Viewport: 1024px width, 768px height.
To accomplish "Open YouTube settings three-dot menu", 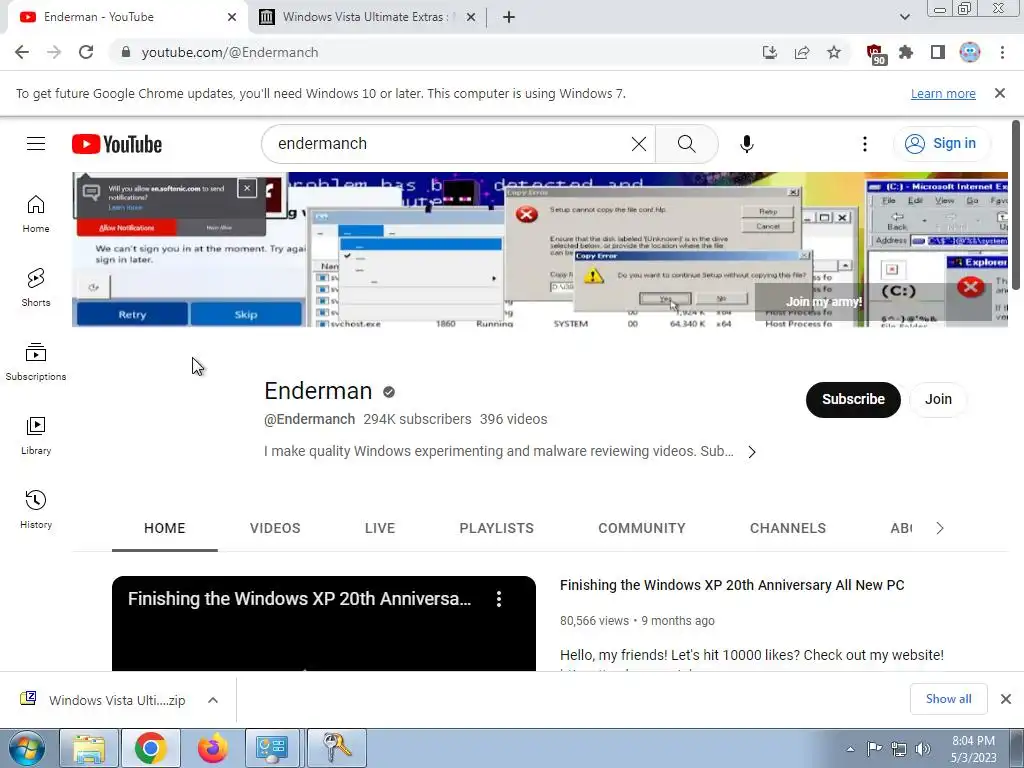I will [x=865, y=144].
